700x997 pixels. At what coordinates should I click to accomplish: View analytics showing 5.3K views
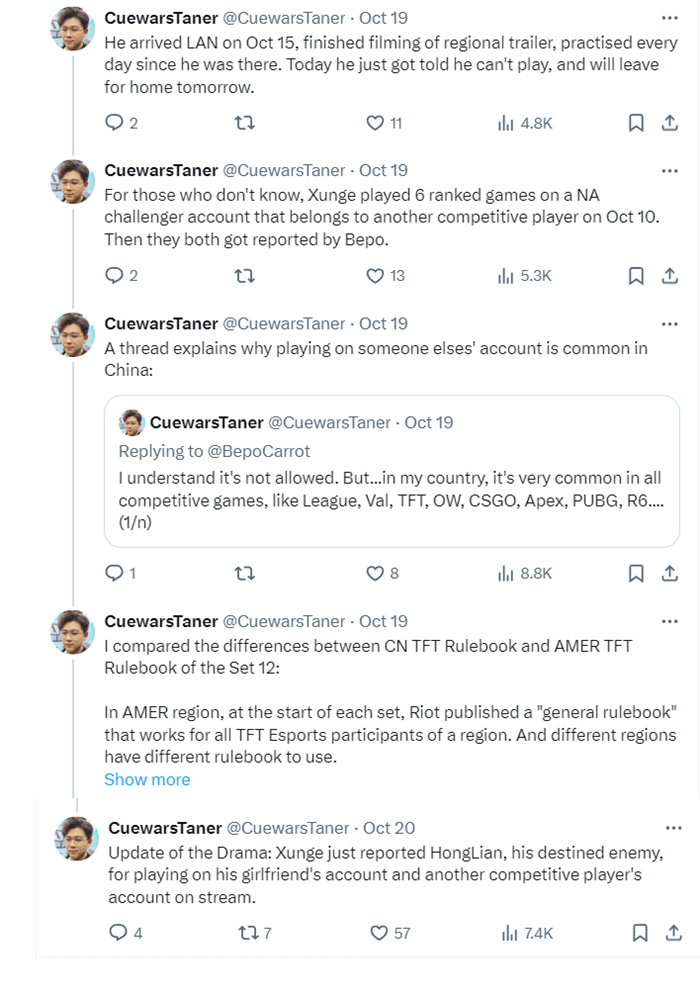pos(525,275)
